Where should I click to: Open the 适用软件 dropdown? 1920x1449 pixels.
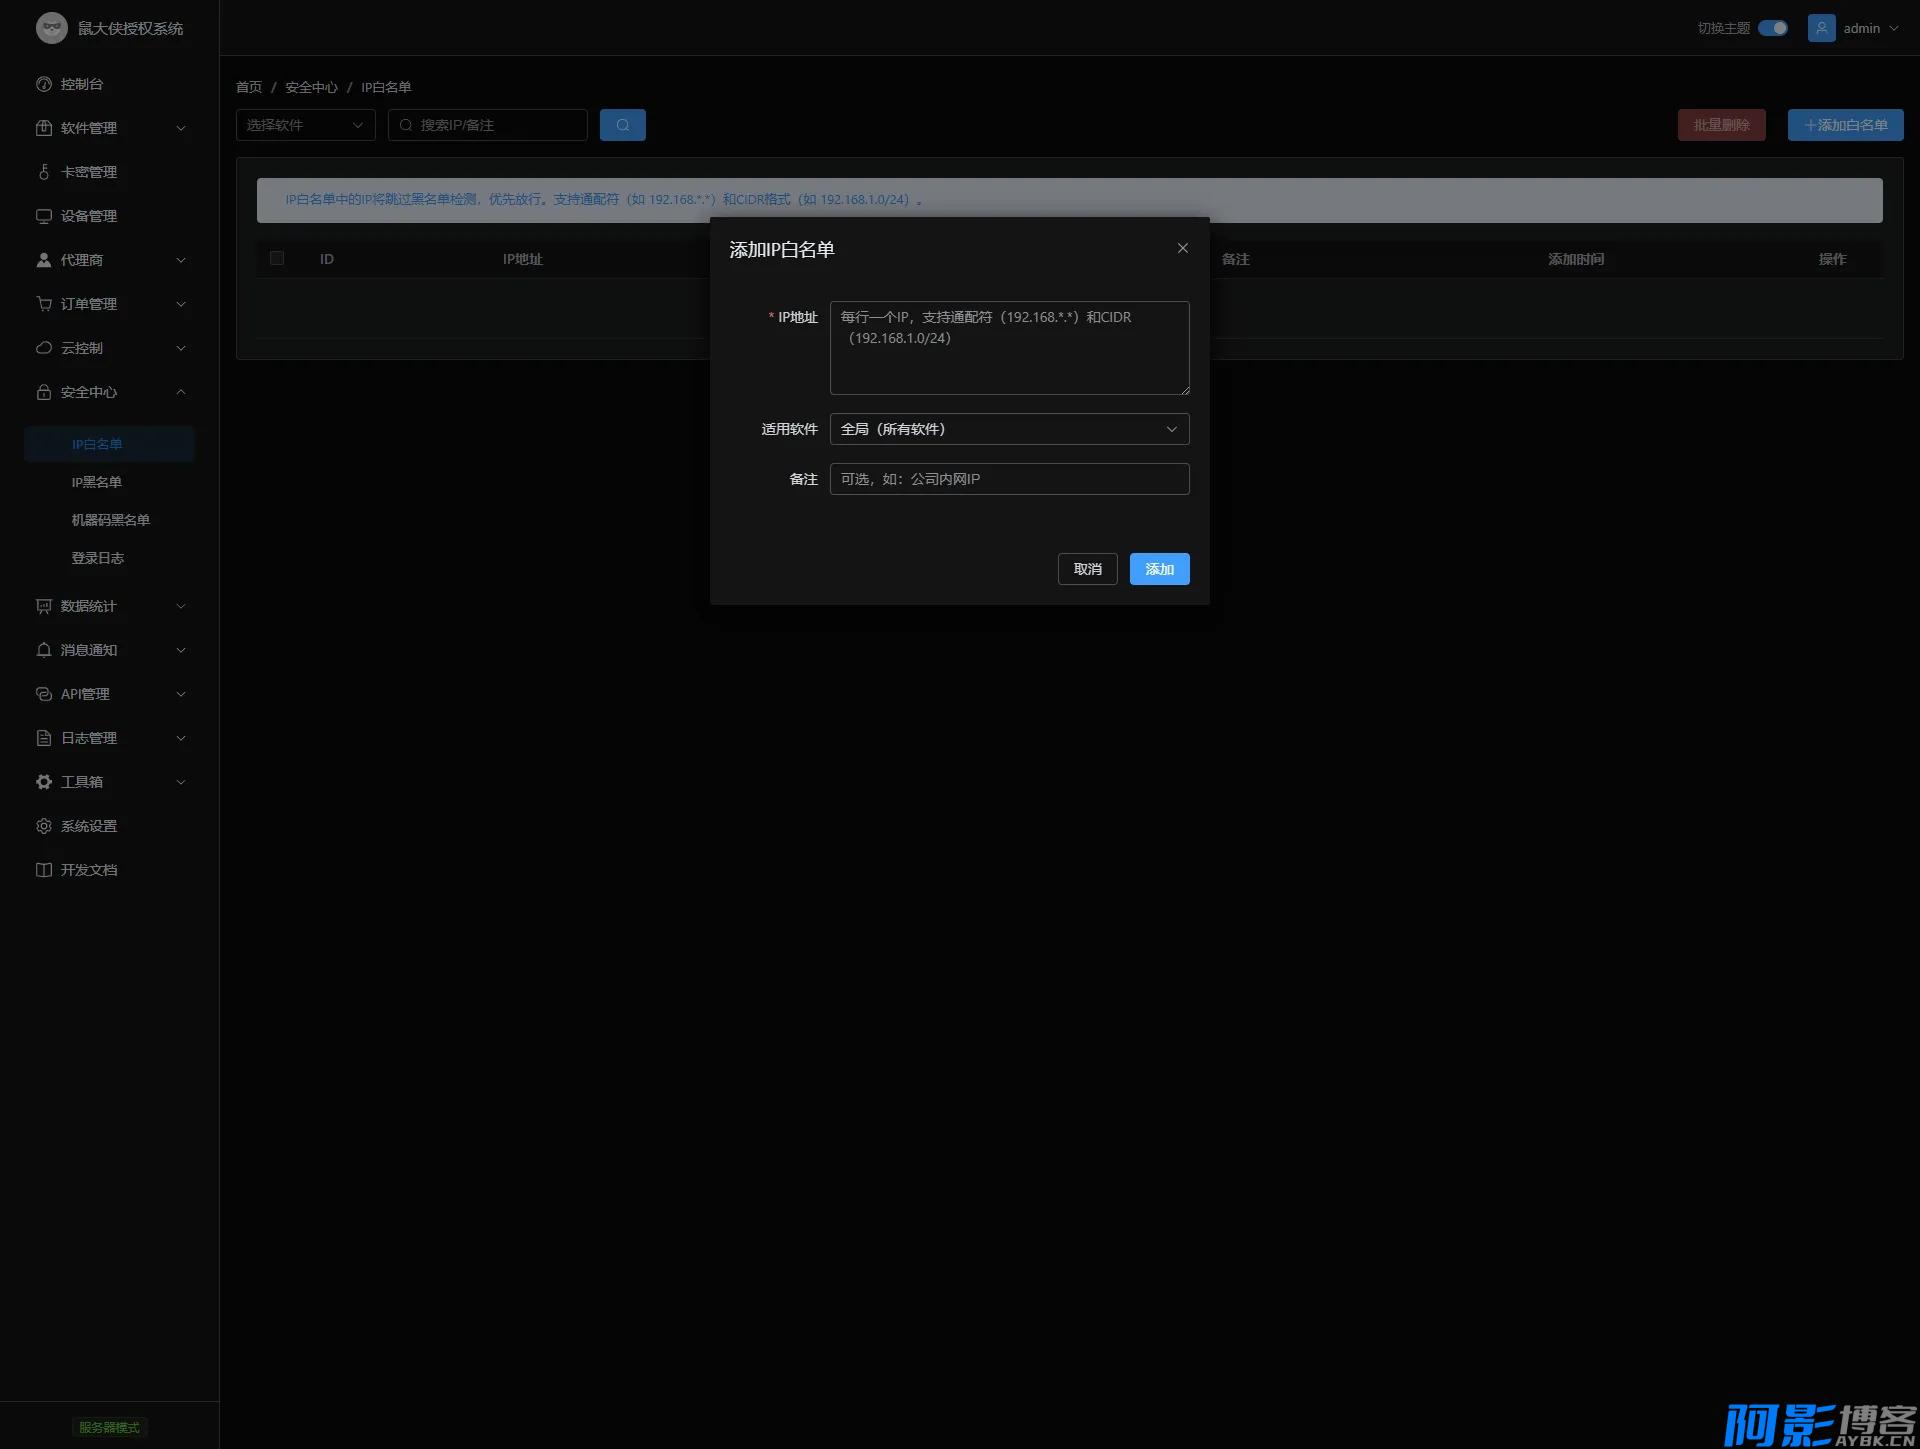[x=1009, y=429]
